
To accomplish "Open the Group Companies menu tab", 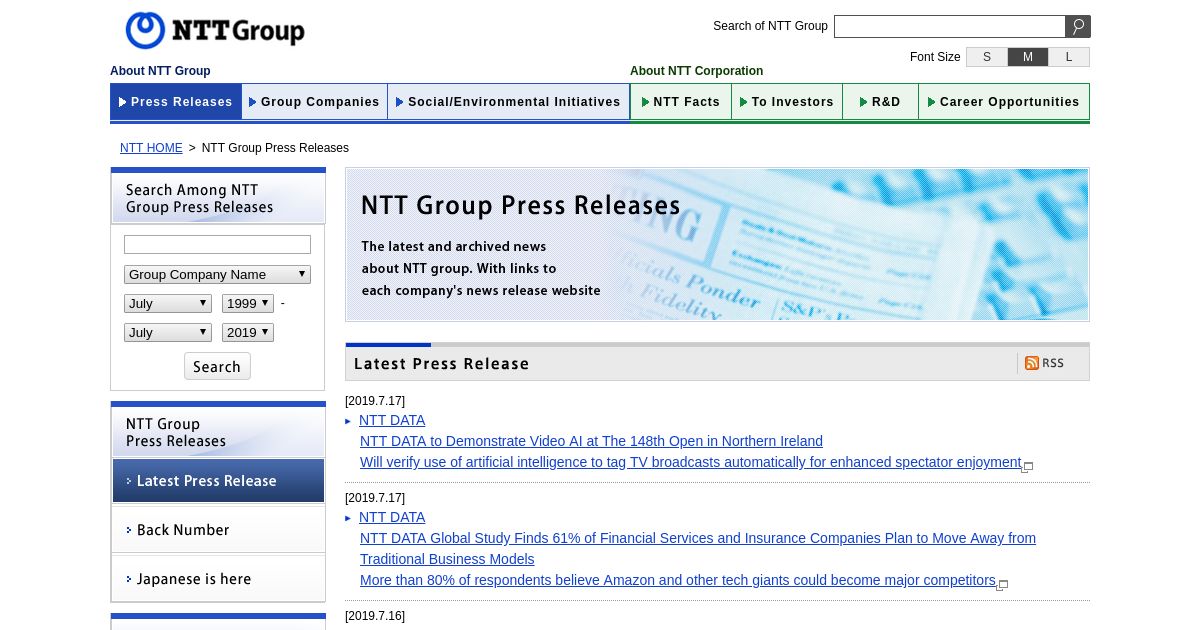I will pos(314,102).
